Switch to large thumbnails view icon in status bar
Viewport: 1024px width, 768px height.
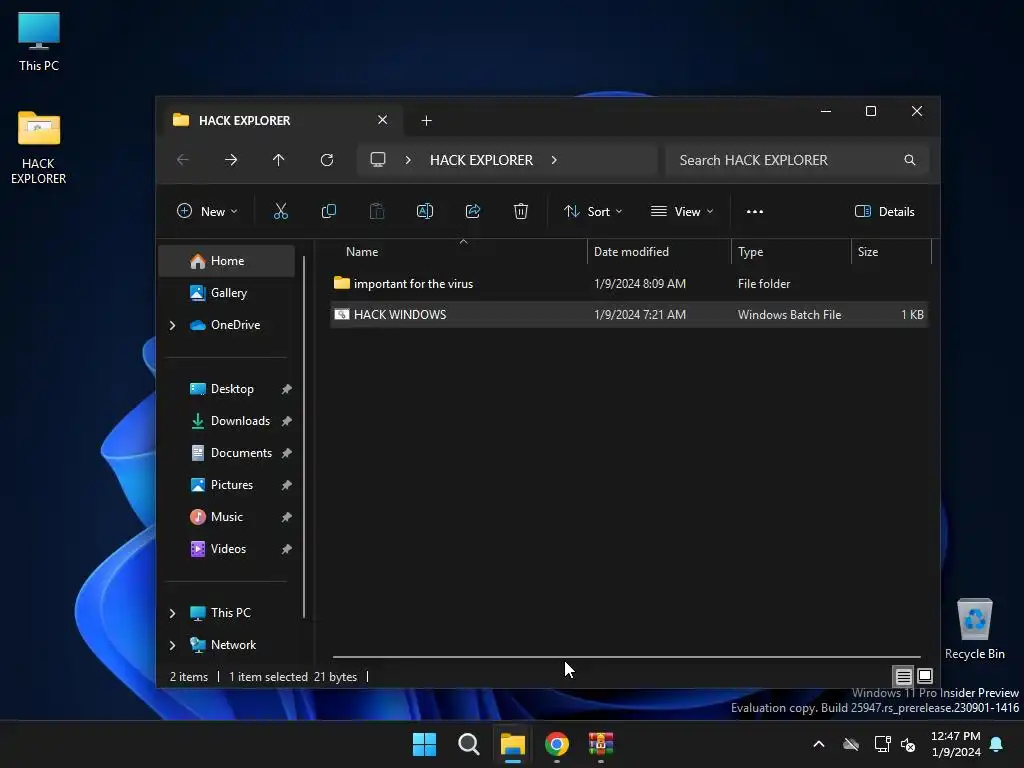925,676
